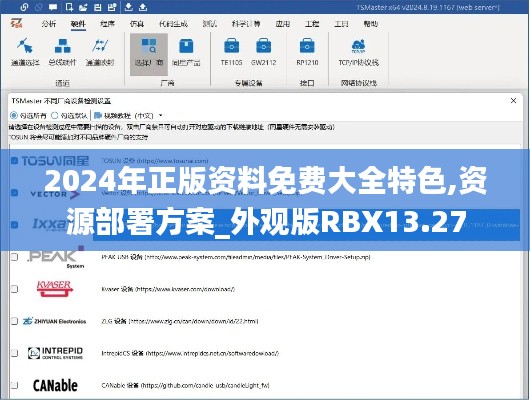Image resolution: width=530 pixels, height=400 pixels.
Task: Close the vendor device detection dialog
Action: tap(513, 101)
